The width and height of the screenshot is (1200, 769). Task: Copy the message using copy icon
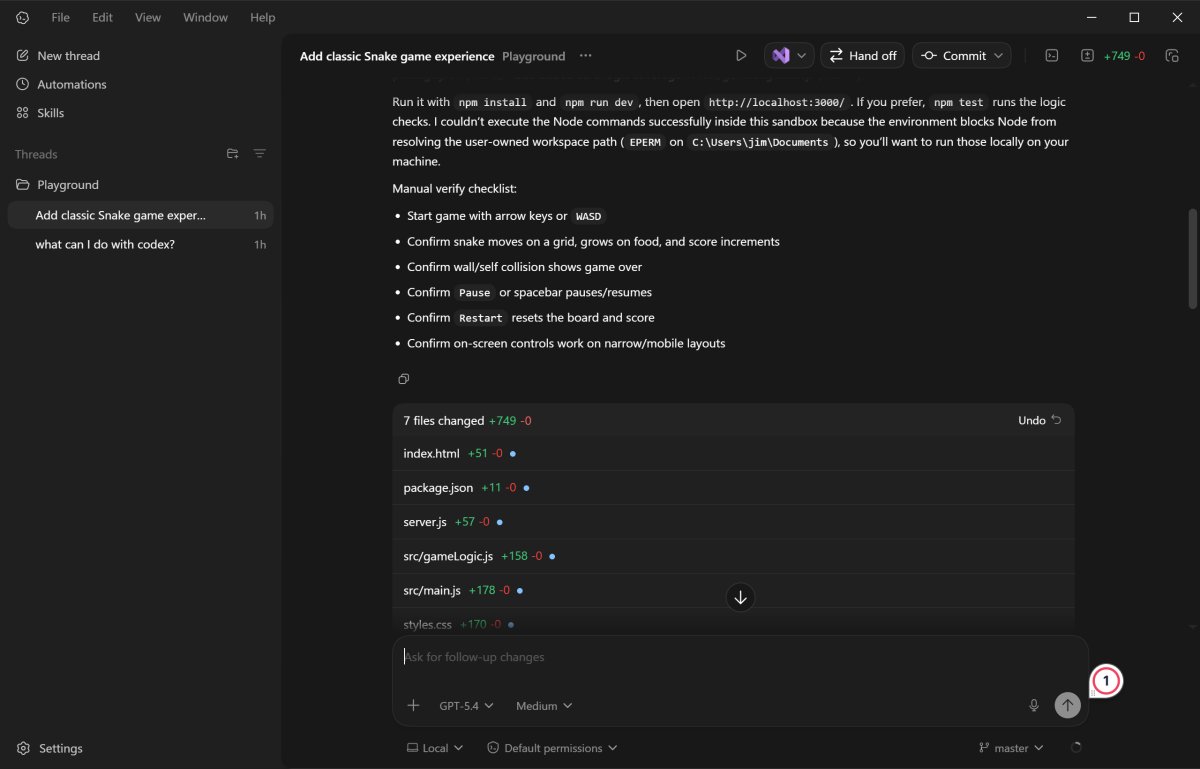(404, 379)
